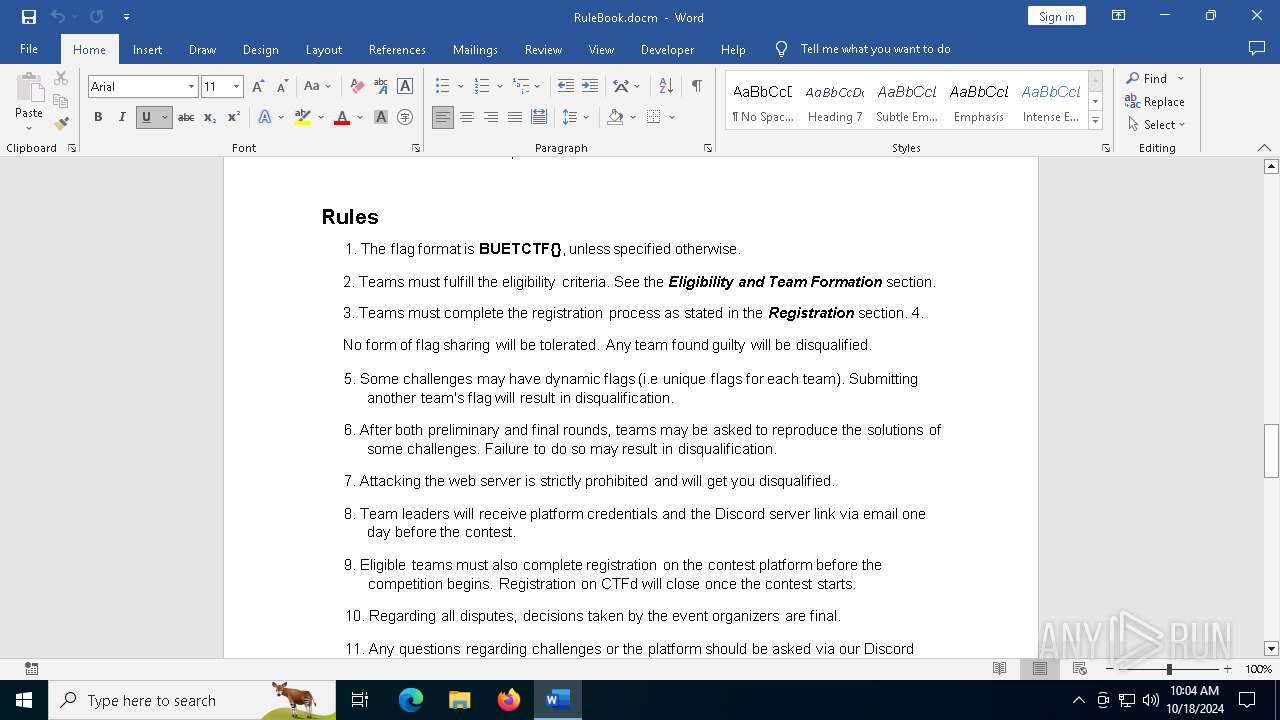1280x720 pixels.
Task: Open the Comments pane icon
Action: 1257,49
